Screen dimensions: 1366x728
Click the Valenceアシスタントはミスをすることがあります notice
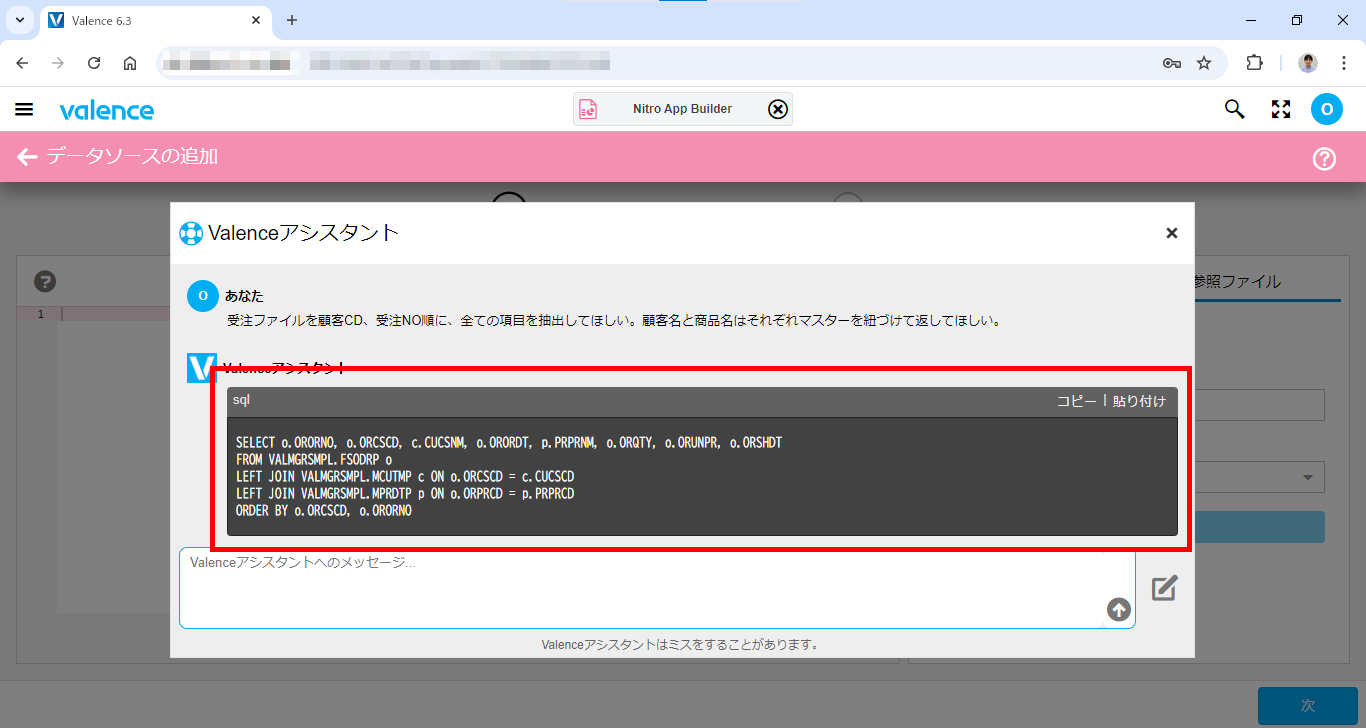coord(680,645)
